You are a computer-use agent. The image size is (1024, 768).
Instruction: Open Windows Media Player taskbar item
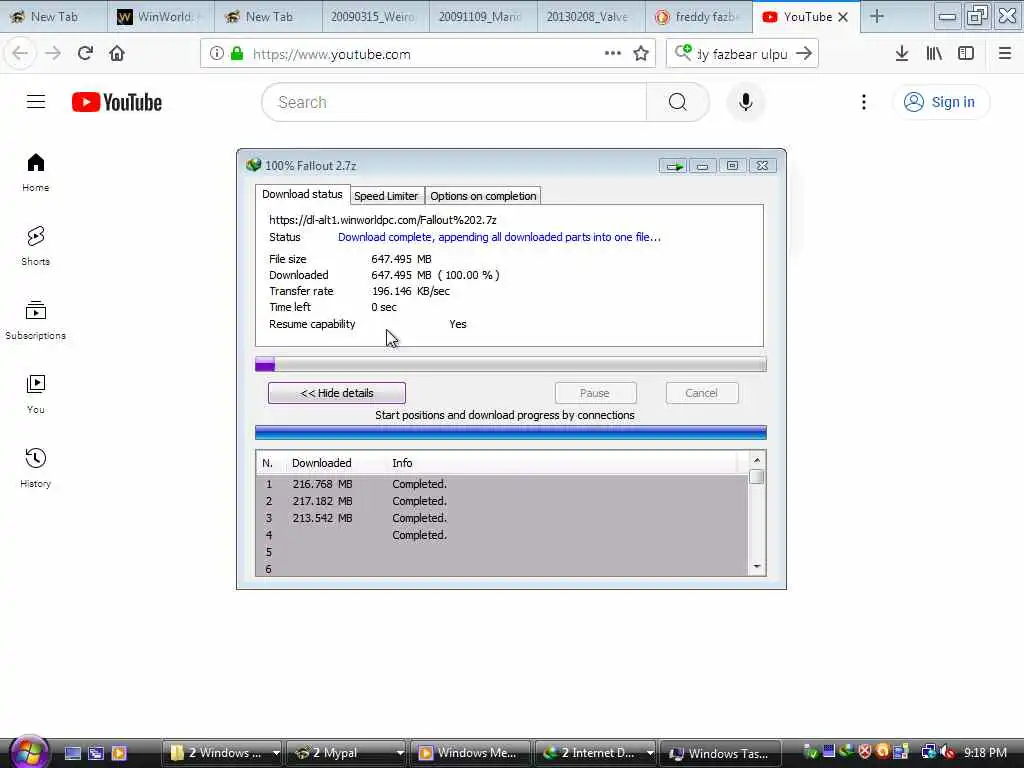(468, 753)
